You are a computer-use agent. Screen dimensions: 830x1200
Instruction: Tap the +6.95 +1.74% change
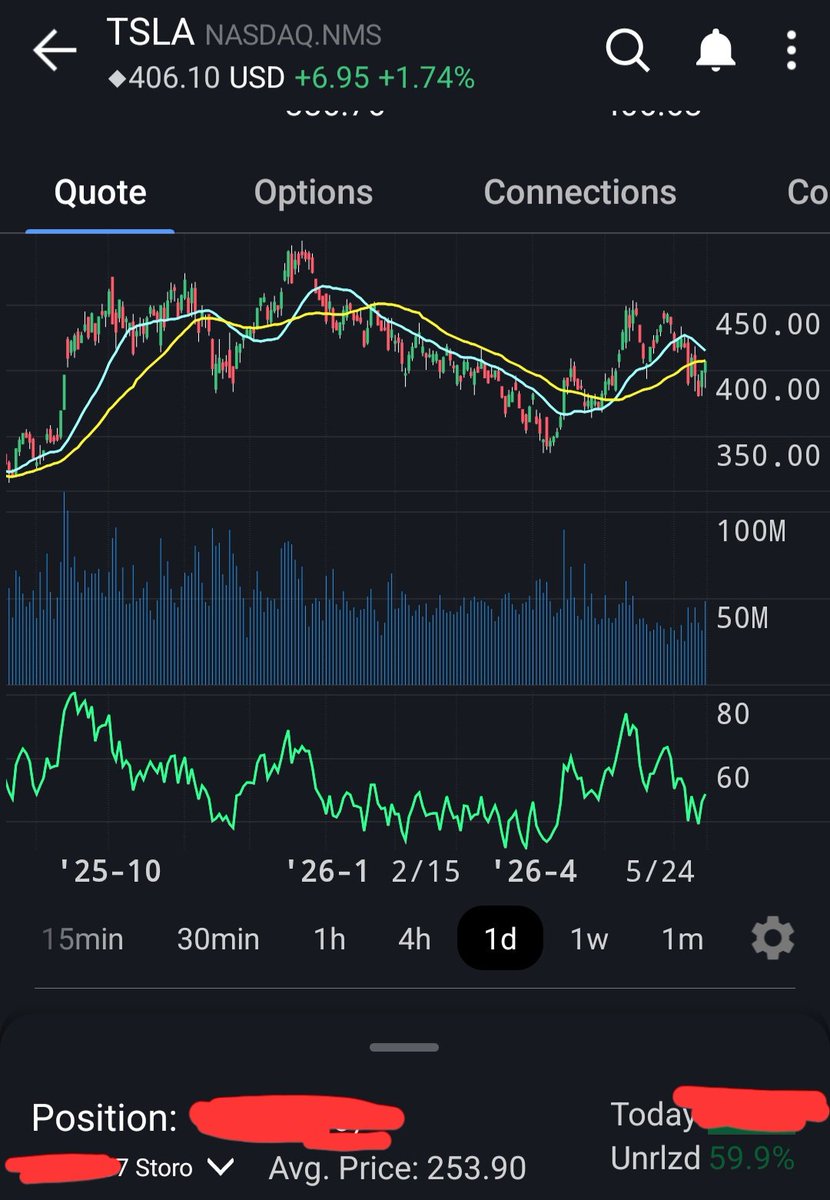tap(385, 77)
